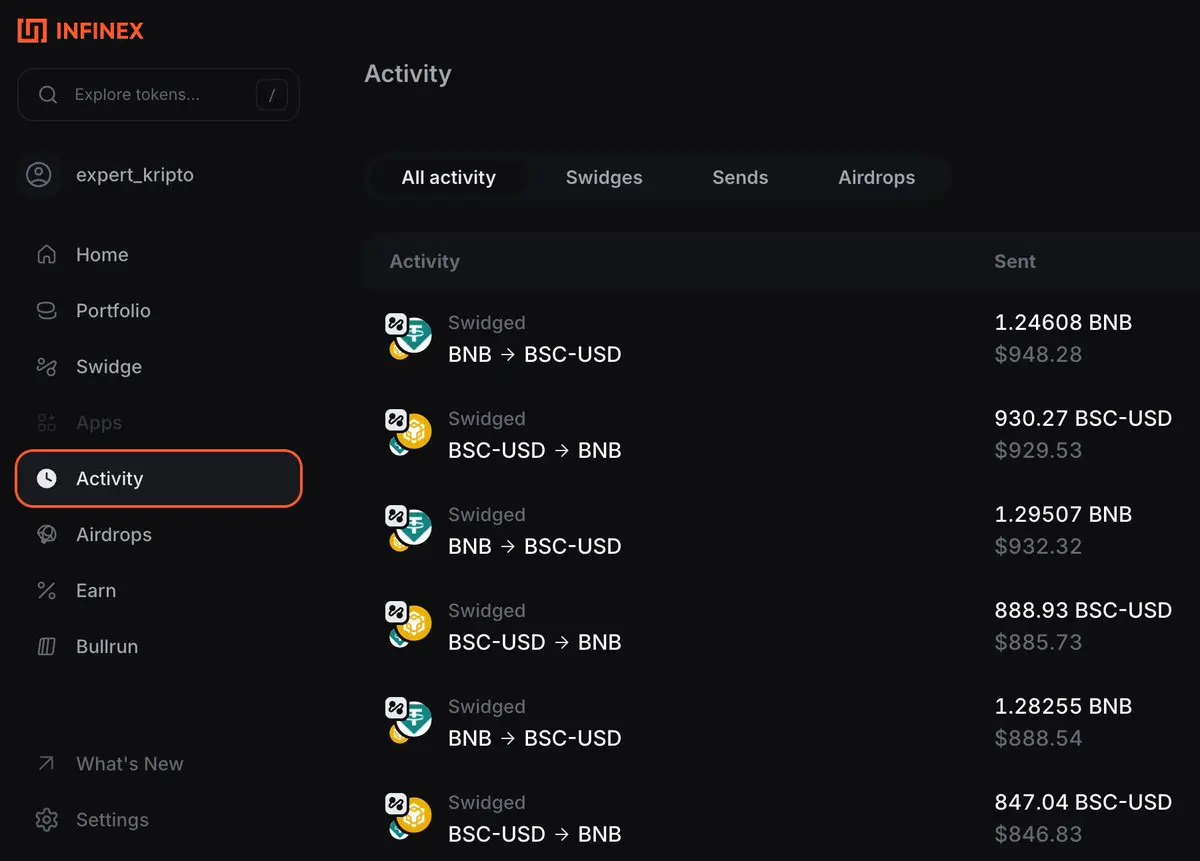Click the $888.54 value

point(1038,739)
